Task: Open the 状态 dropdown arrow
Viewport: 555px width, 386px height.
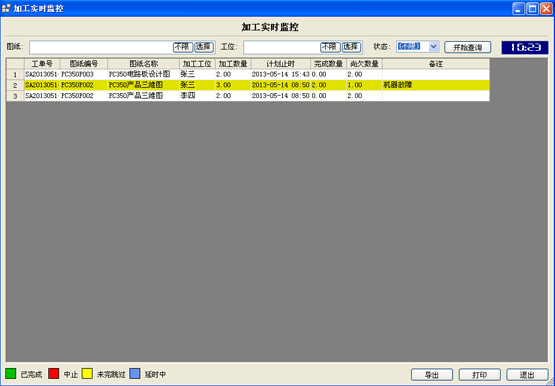Action: [x=434, y=47]
